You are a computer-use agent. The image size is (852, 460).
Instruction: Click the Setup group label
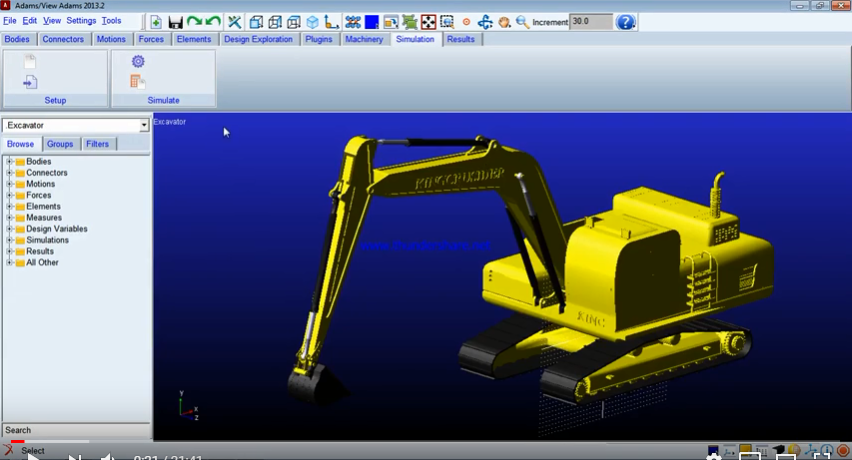click(55, 100)
